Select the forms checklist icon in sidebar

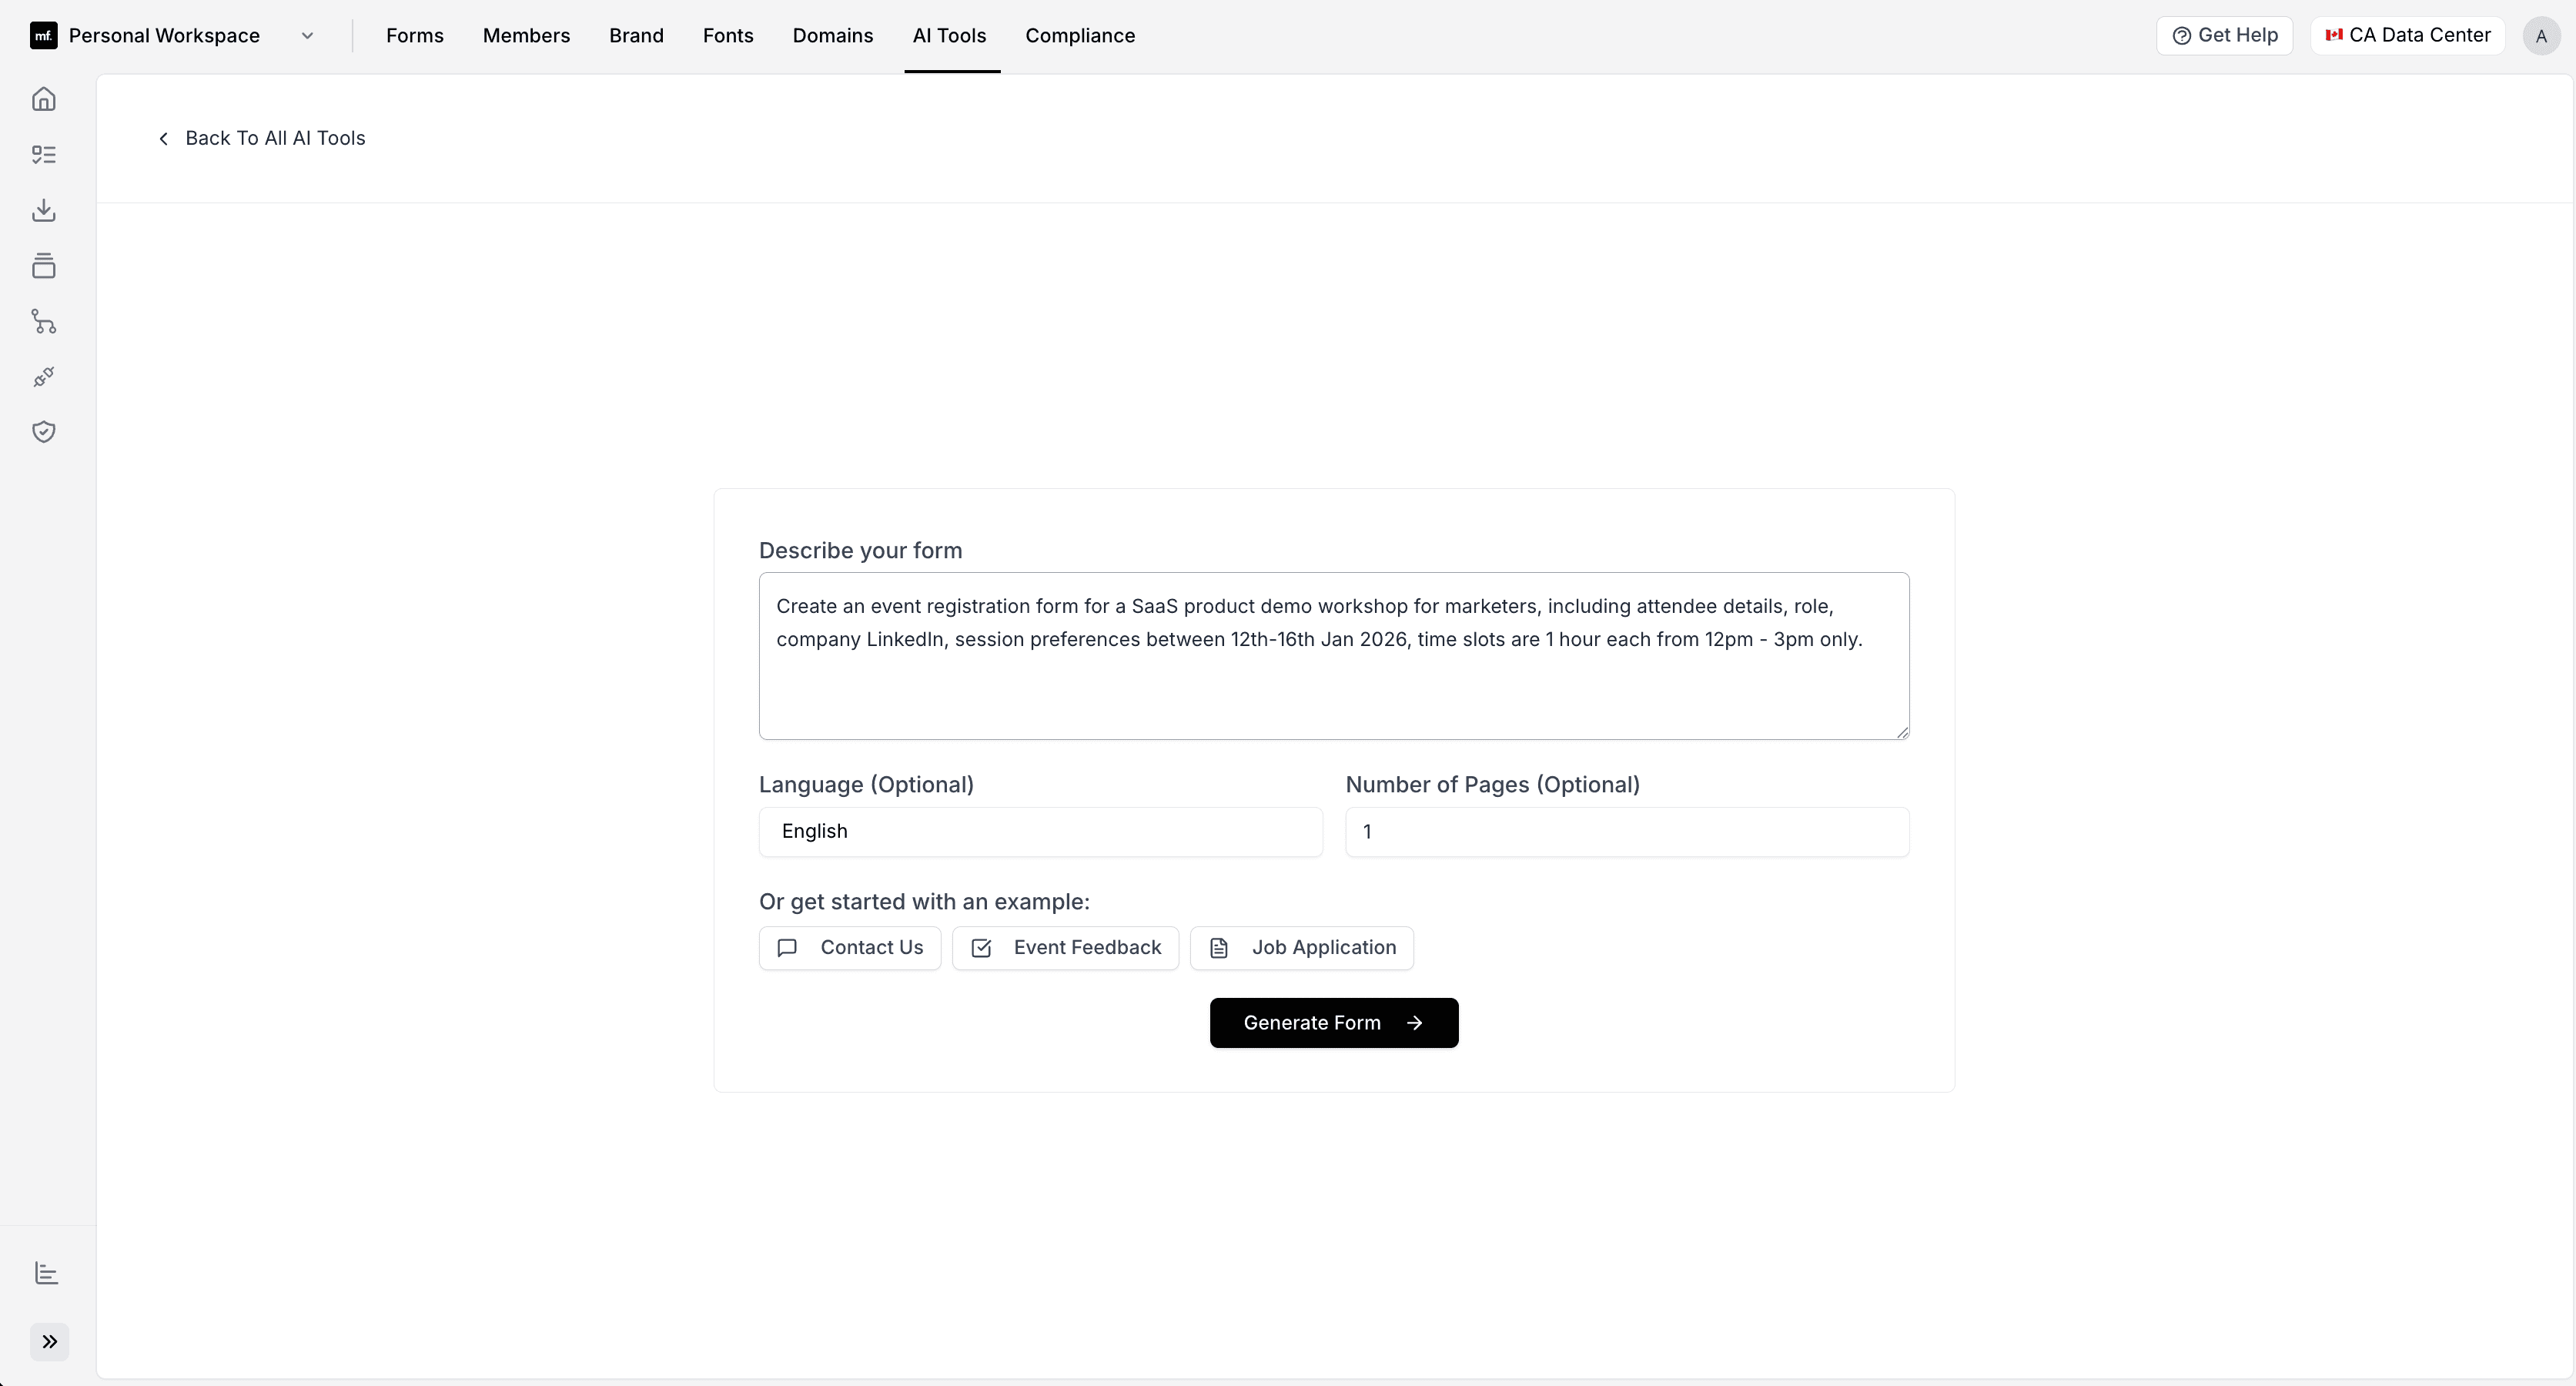pos(44,154)
